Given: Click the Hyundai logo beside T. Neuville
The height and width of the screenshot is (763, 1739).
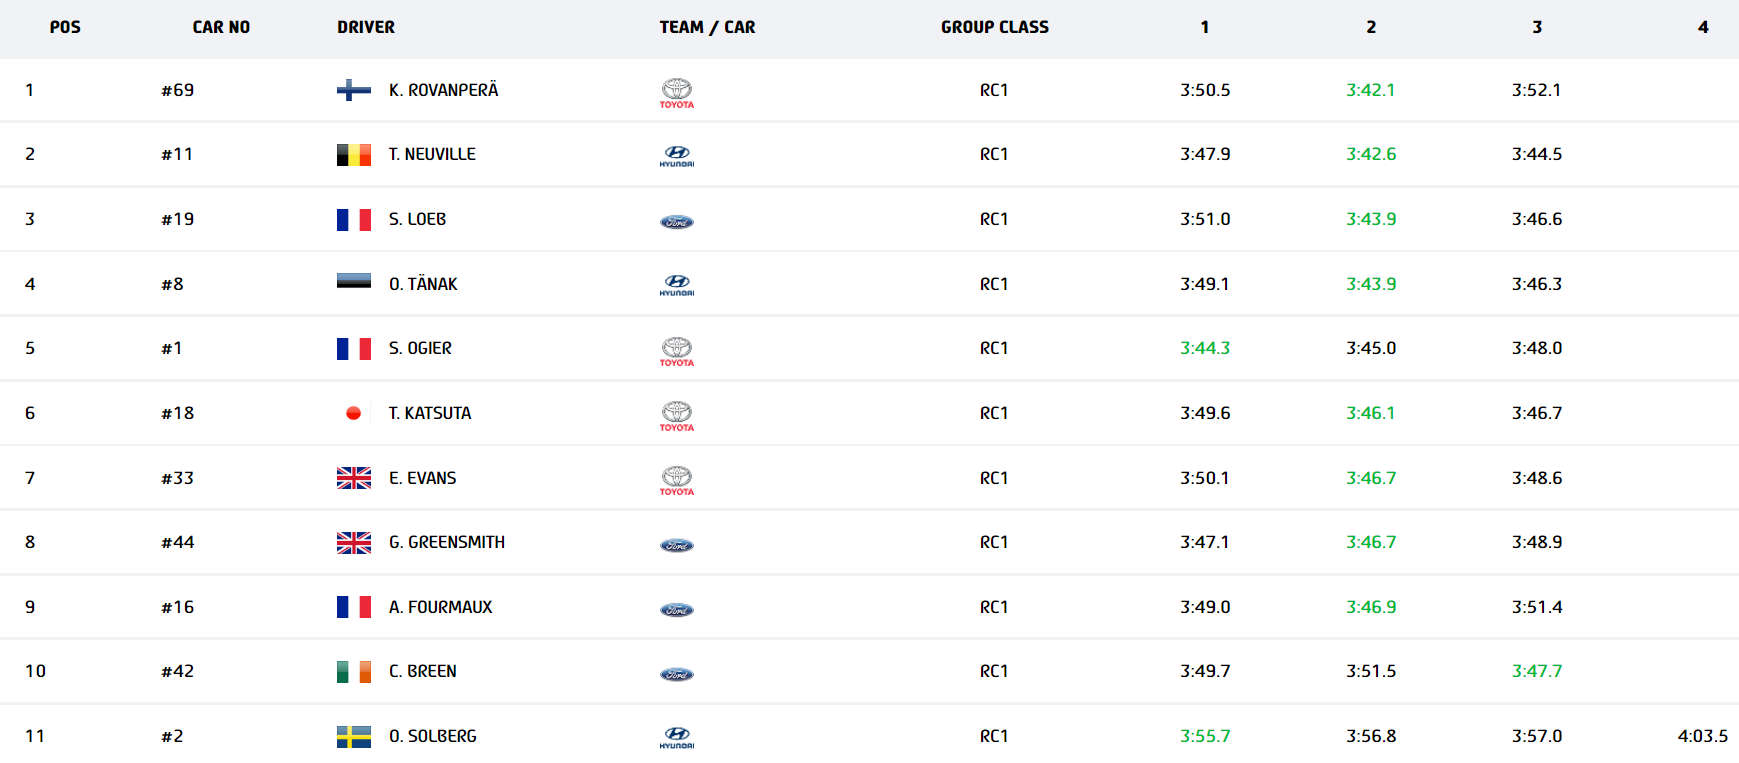Looking at the screenshot, I should click(x=676, y=155).
